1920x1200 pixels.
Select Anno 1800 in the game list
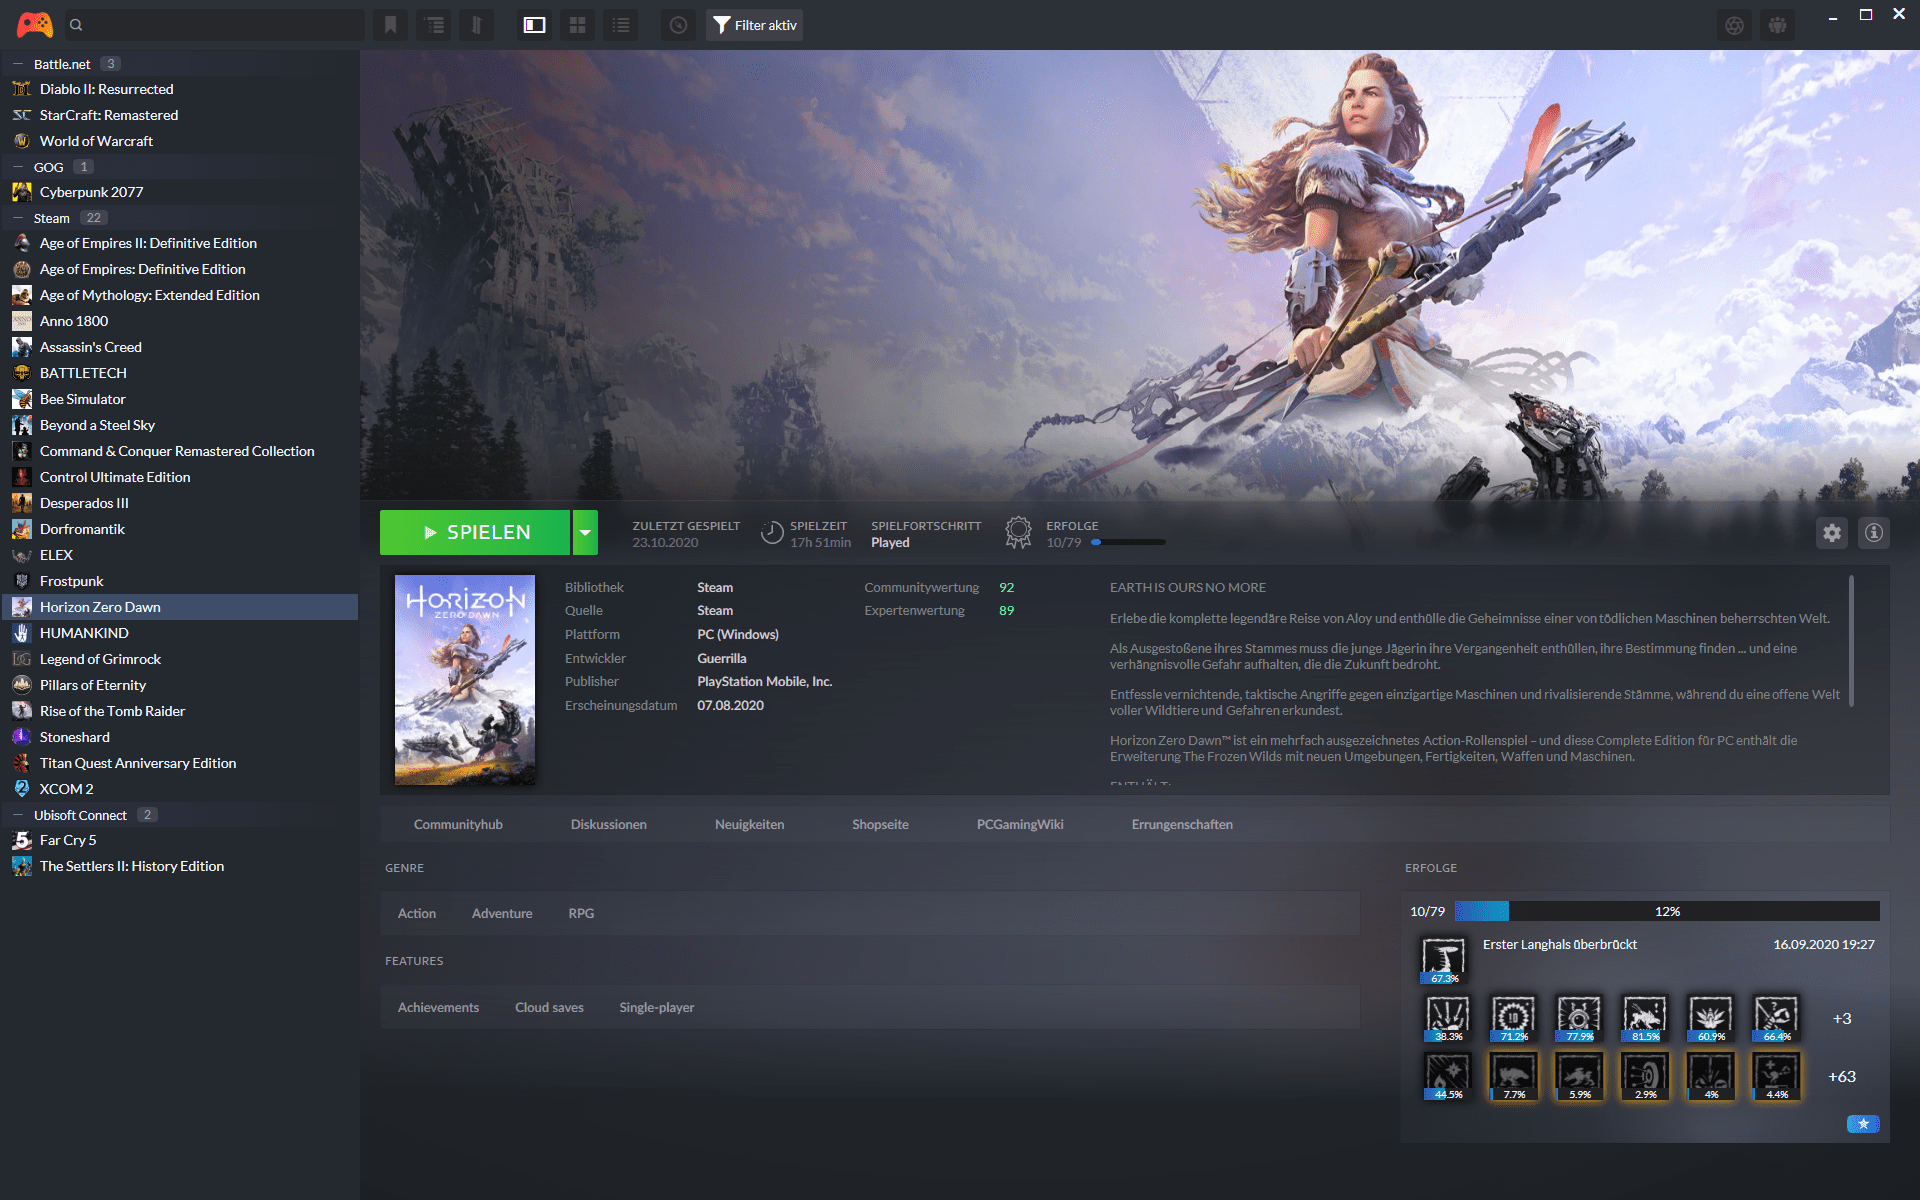tap(180, 321)
